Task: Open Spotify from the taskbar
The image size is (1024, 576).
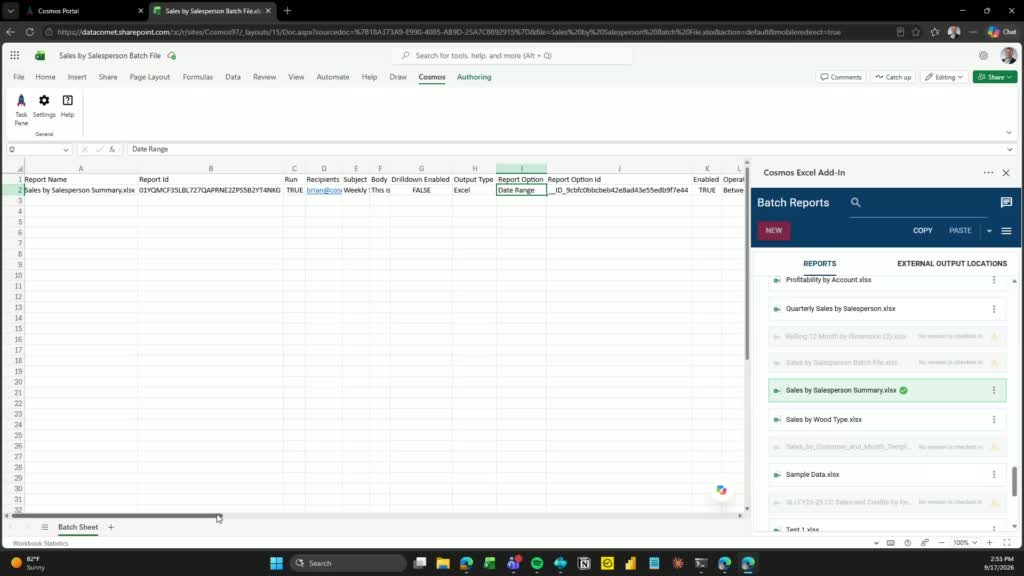Action: pyautogui.click(x=537, y=563)
